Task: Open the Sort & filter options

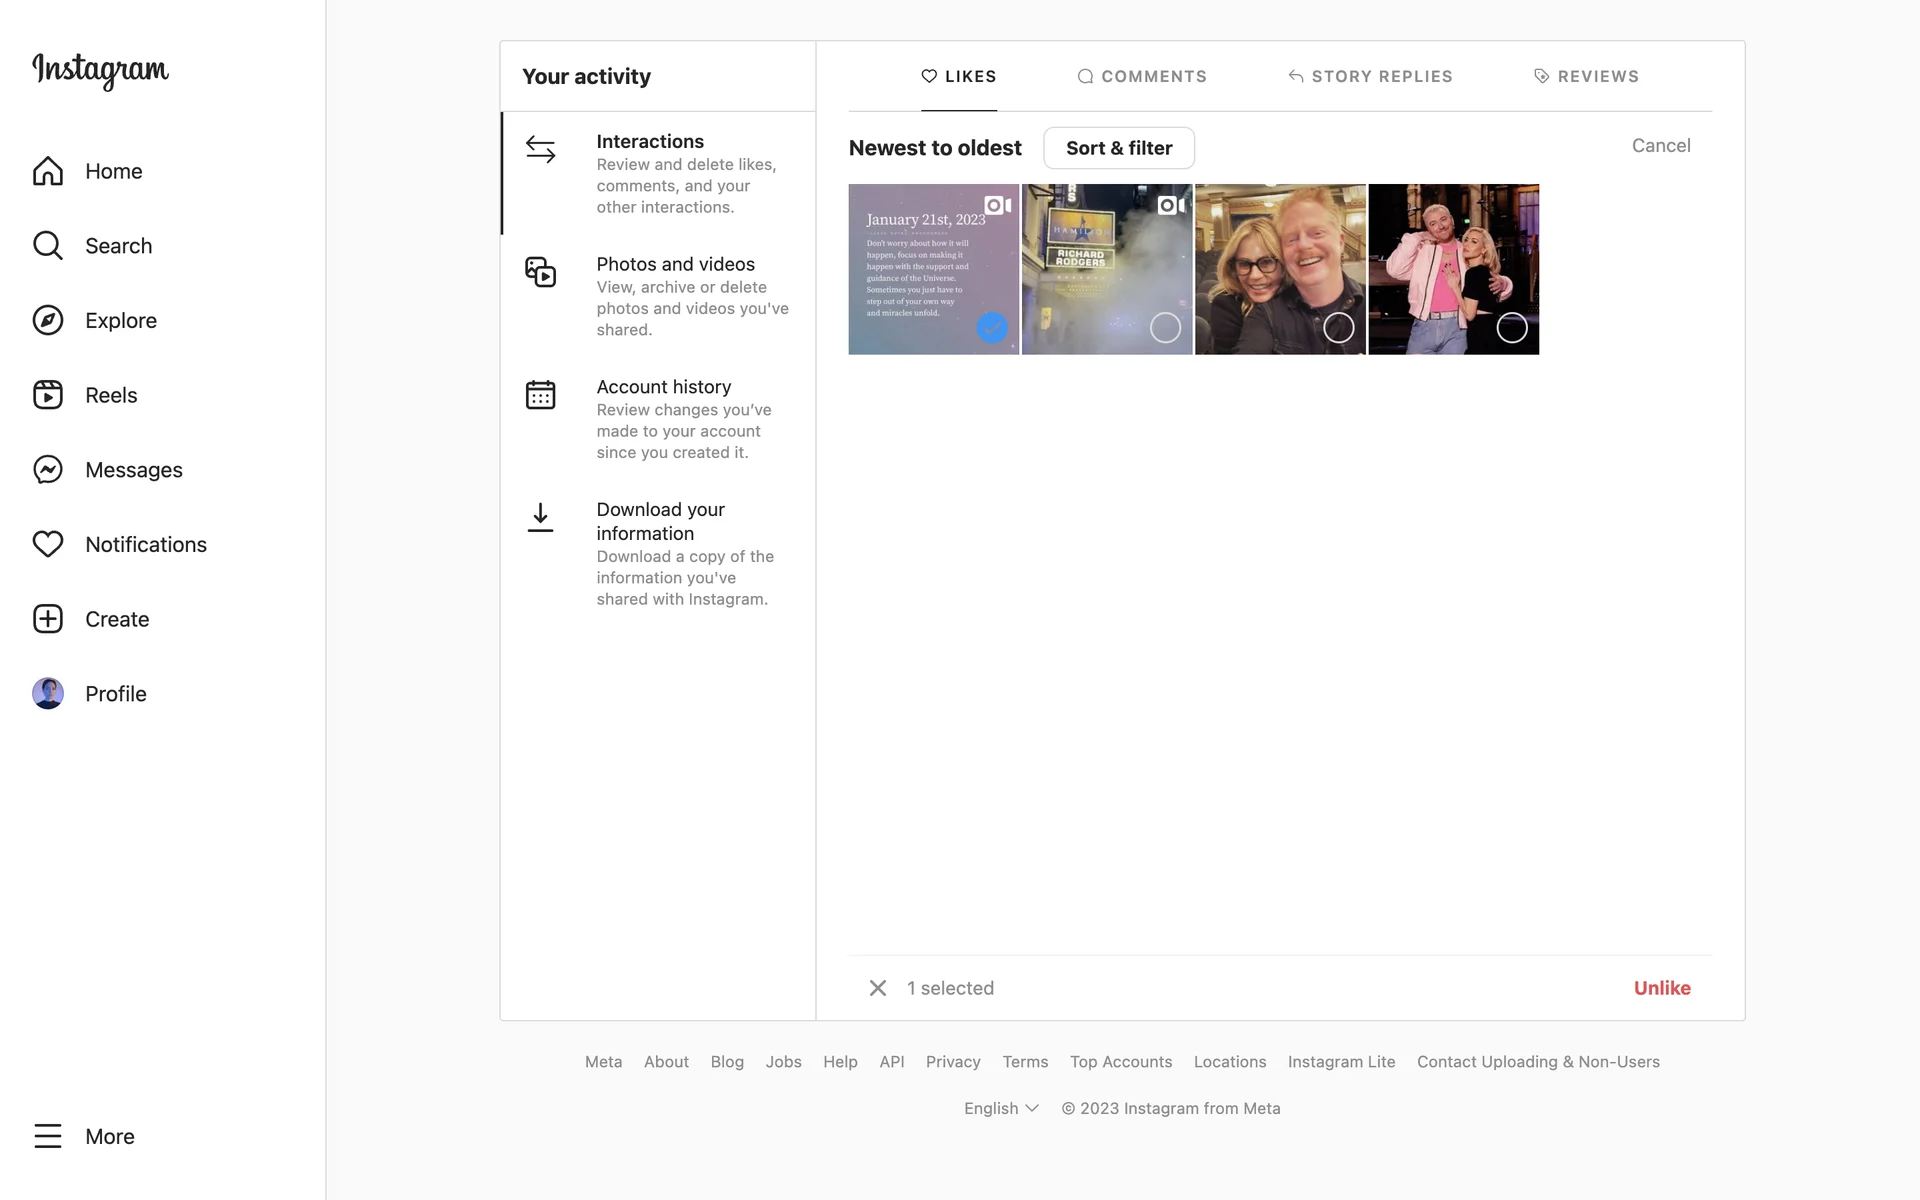Action: pos(1118,148)
